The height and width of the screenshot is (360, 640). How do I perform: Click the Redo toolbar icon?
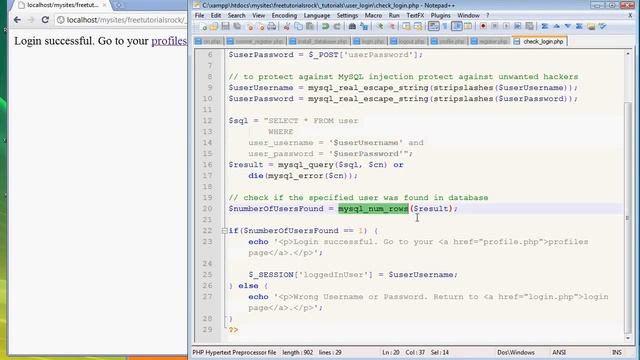(x=337, y=27)
